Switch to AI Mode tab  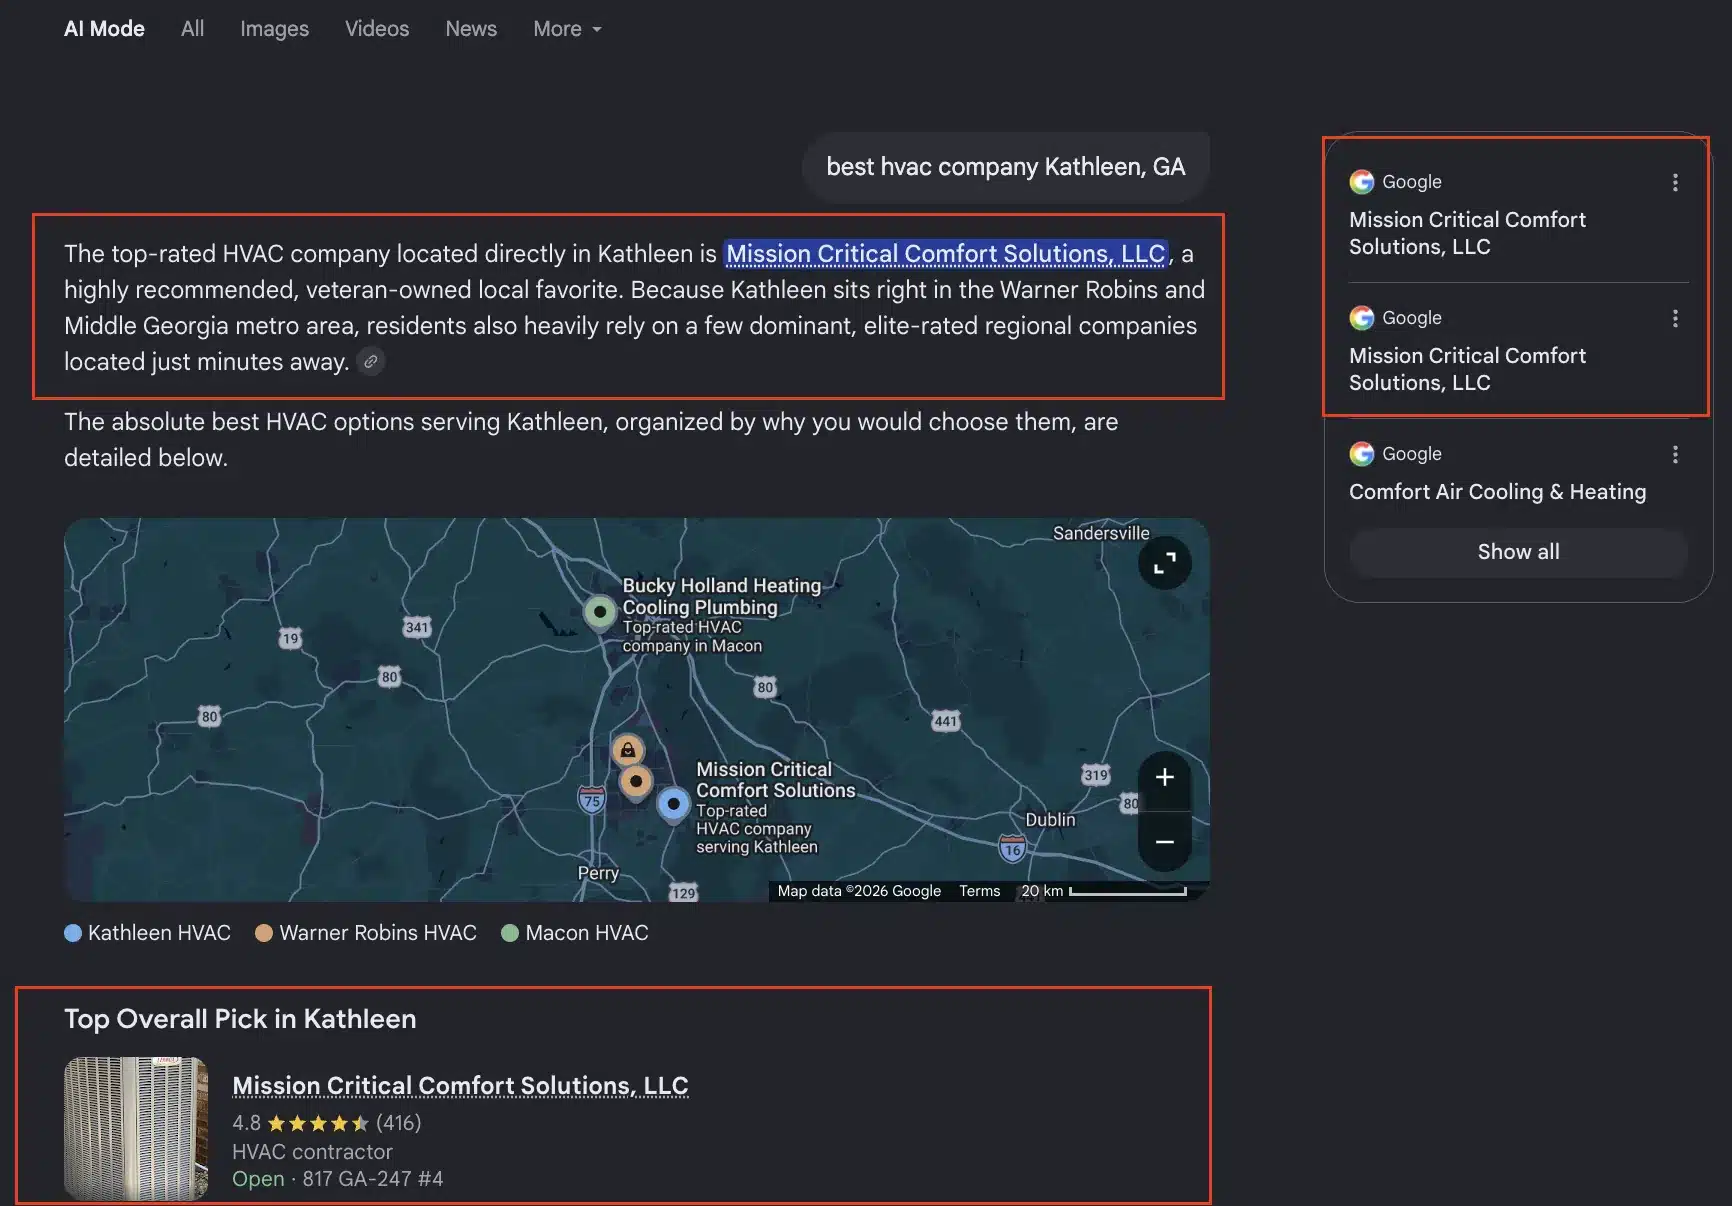pos(104,29)
